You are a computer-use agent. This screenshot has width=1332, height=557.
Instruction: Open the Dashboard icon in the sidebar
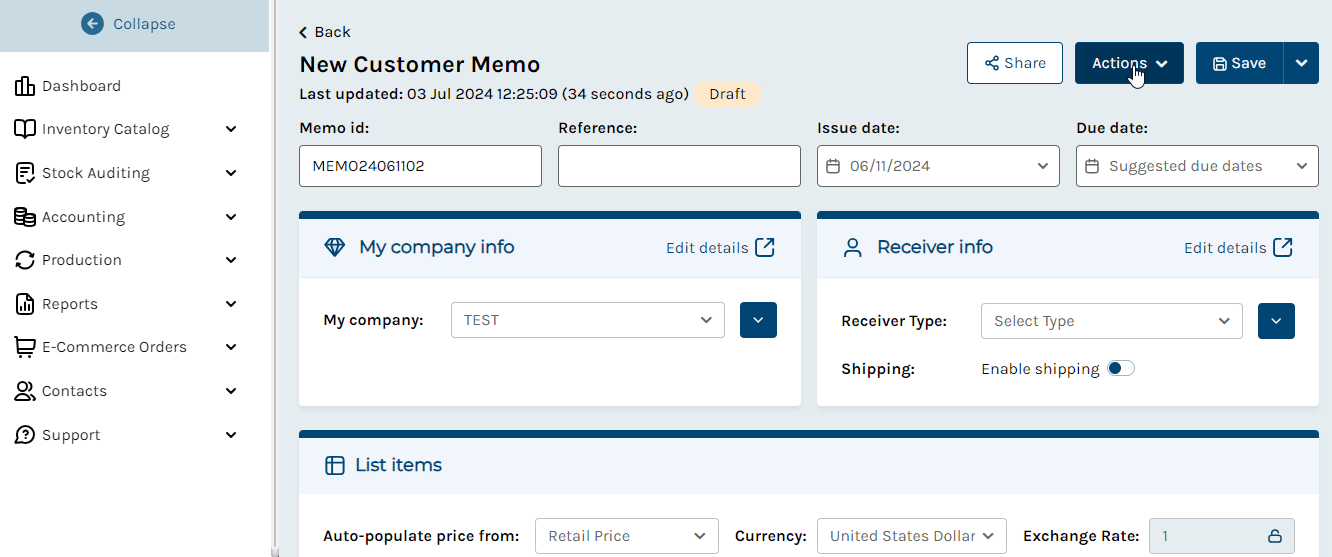click(25, 86)
